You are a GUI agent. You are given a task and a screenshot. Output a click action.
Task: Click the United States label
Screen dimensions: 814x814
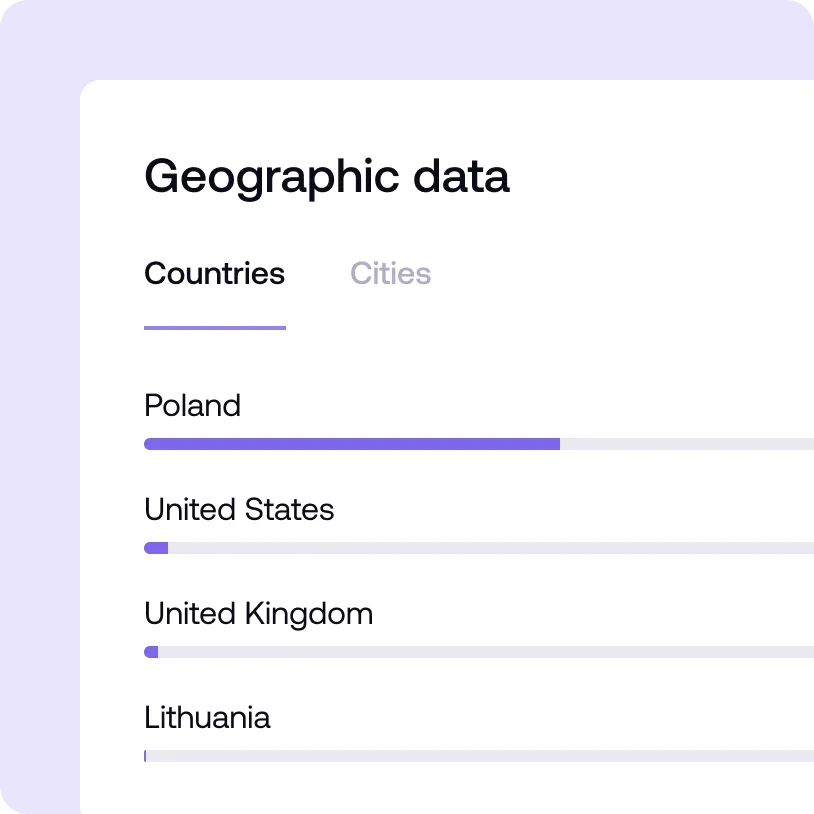pyautogui.click(x=238, y=510)
